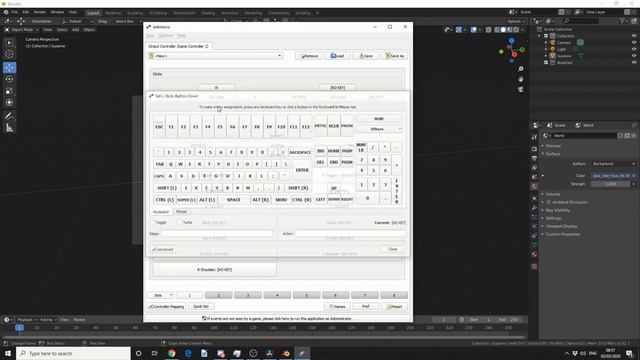This screenshot has width=640, height=360.
Task: Select the Cursor tool in Blender toolbar
Action: pos(9,54)
